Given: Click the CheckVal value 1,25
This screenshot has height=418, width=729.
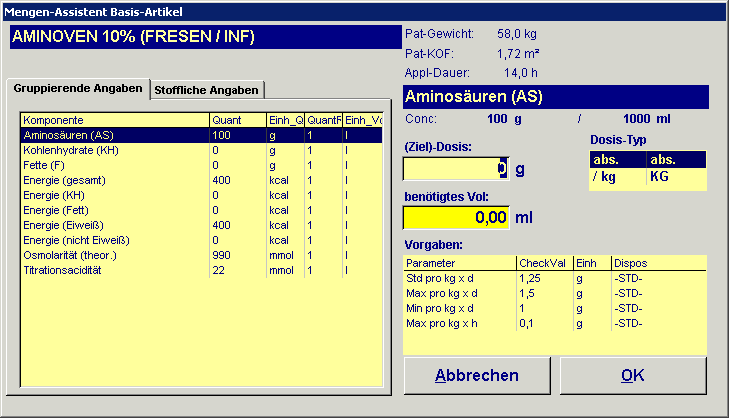Looking at the screenshot, I should click(x=530, y=279).
